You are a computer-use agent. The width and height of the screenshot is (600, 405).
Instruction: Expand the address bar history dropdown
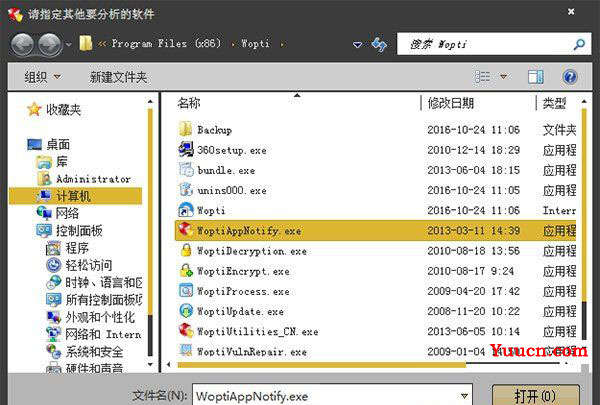(357, 45)
